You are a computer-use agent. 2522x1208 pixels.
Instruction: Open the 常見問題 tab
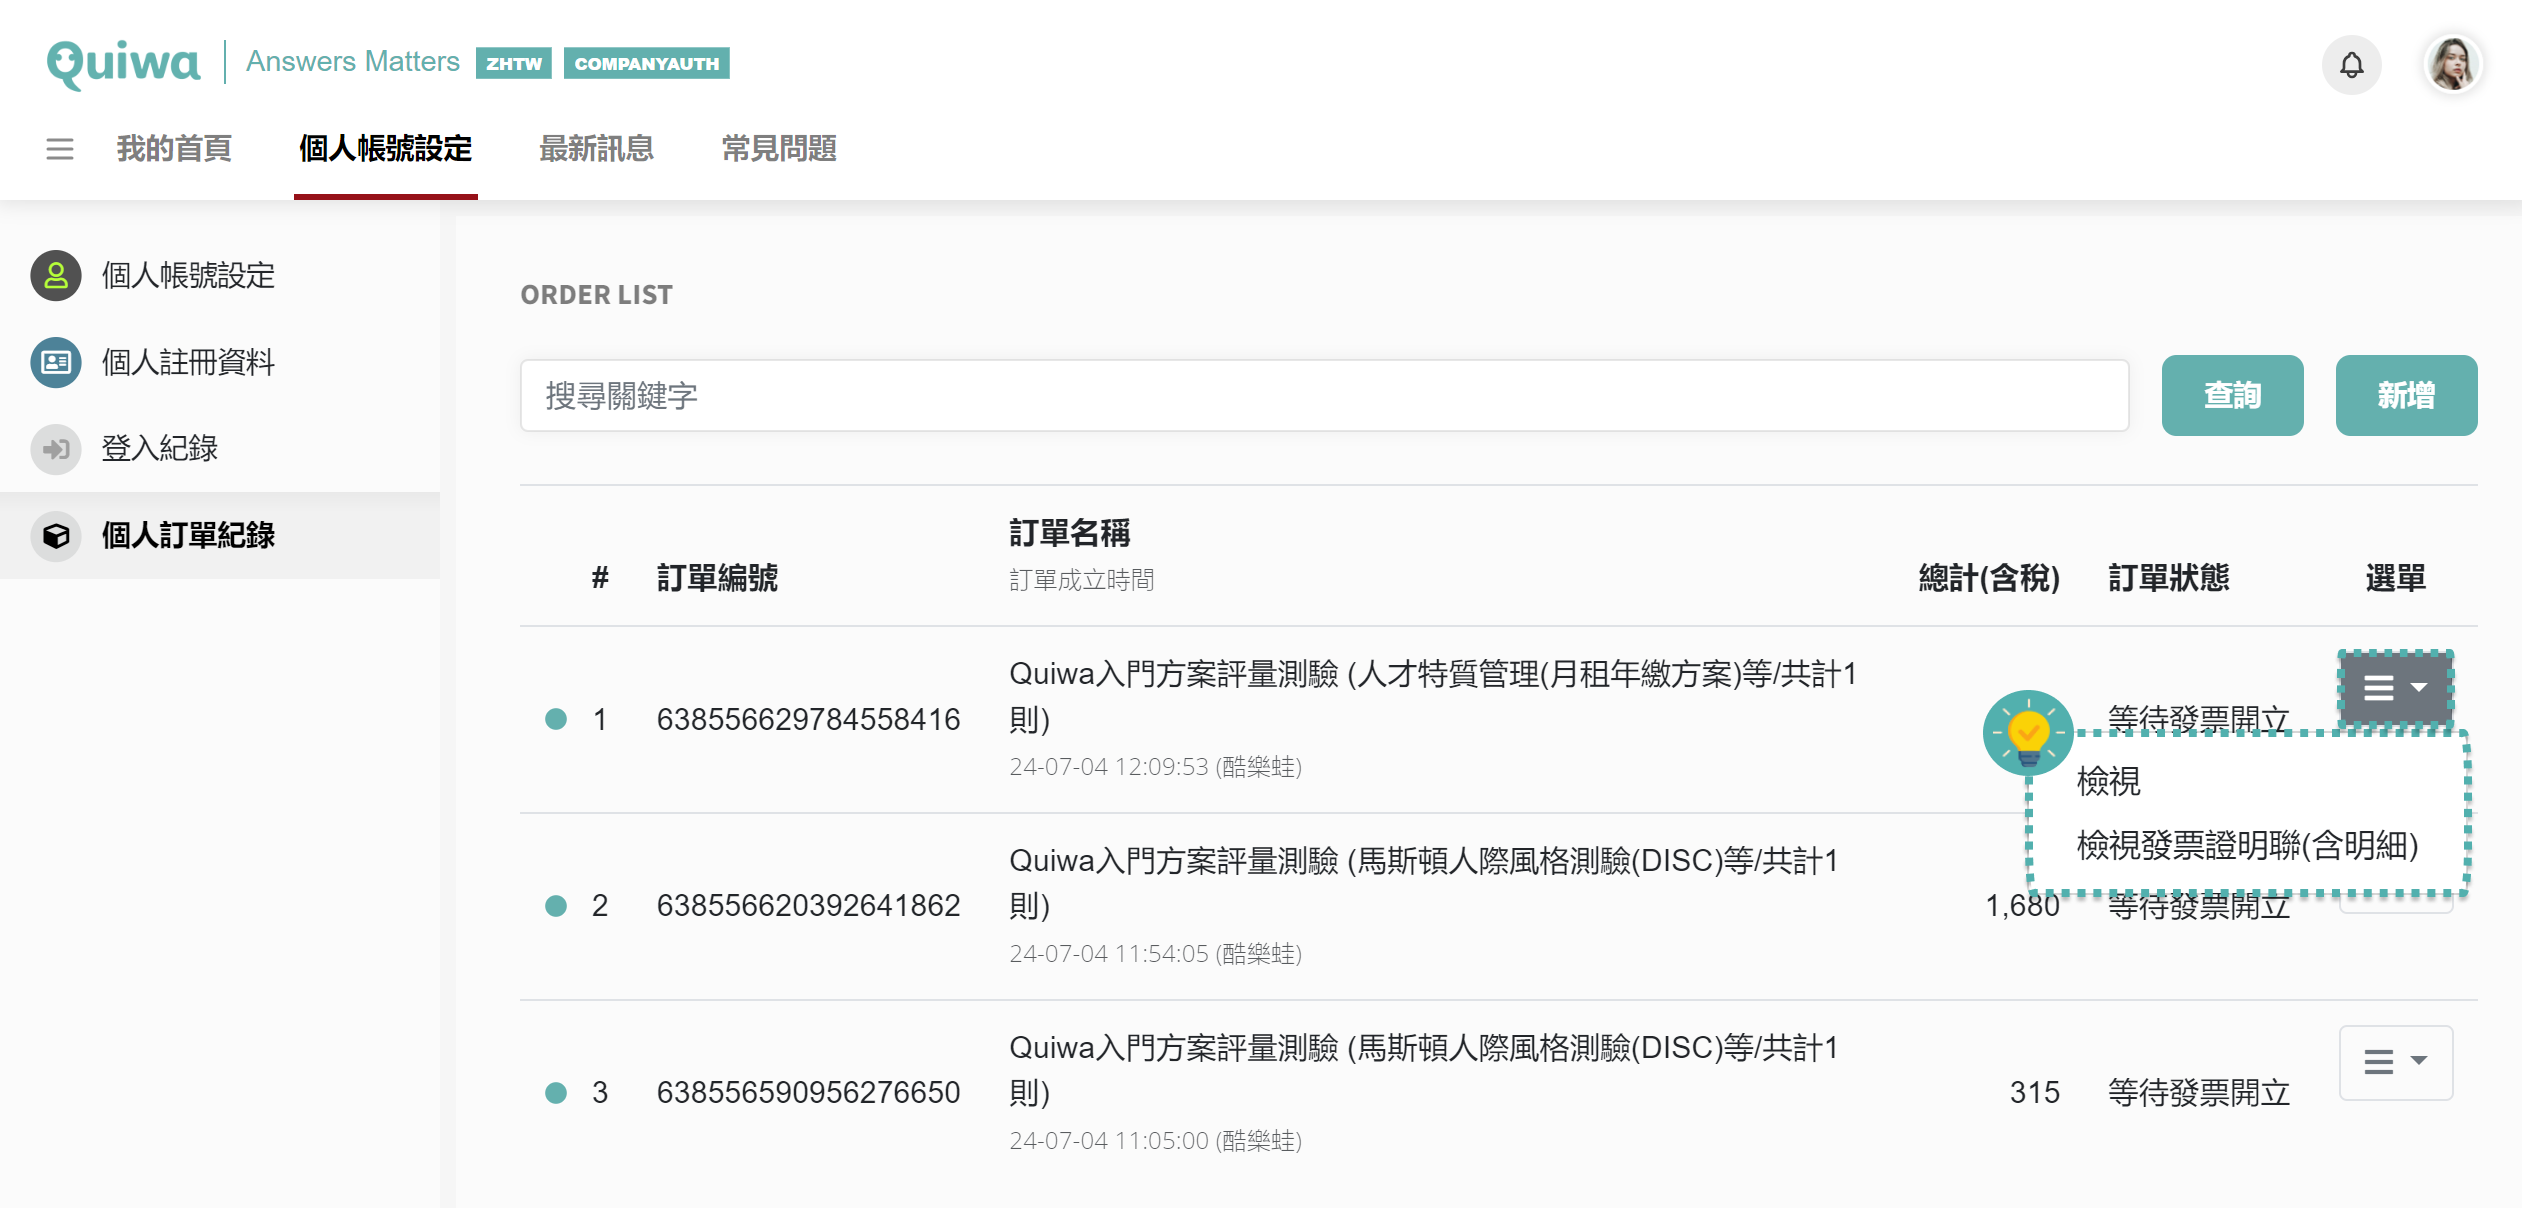pos(779,149)
